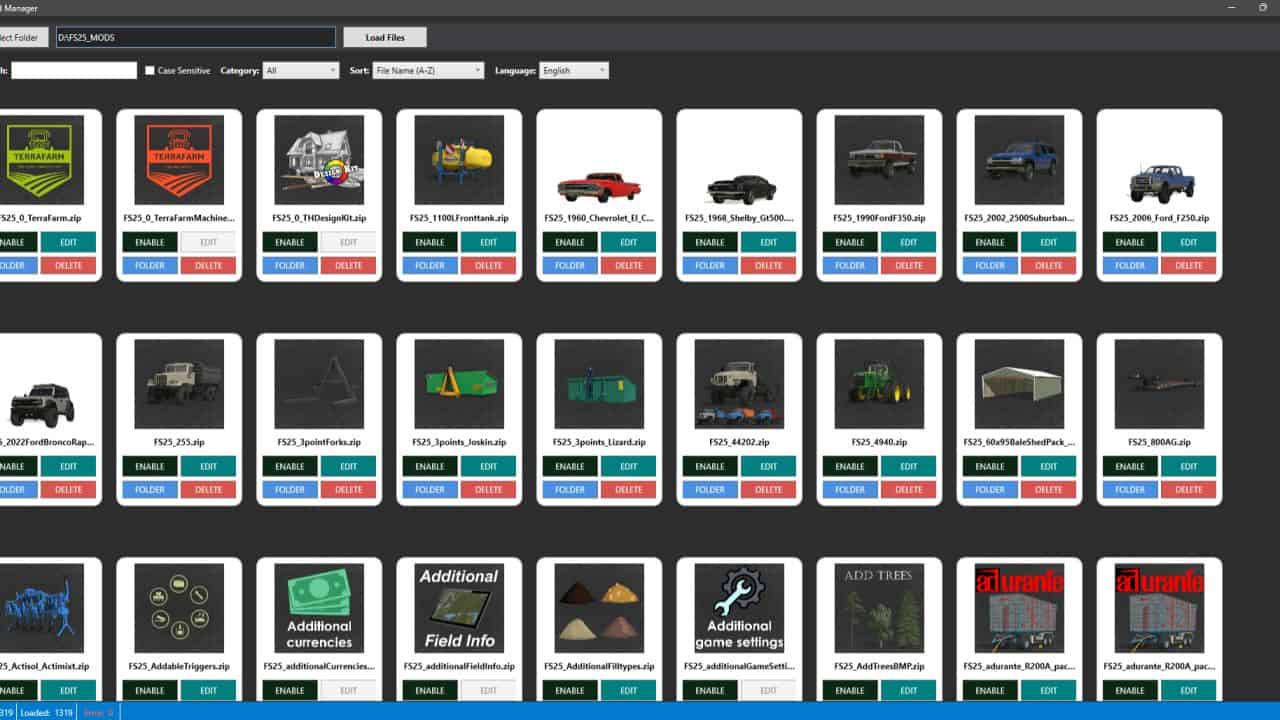Click the search input field
This screenshot has height=720, width=1280.
(72, 70)
